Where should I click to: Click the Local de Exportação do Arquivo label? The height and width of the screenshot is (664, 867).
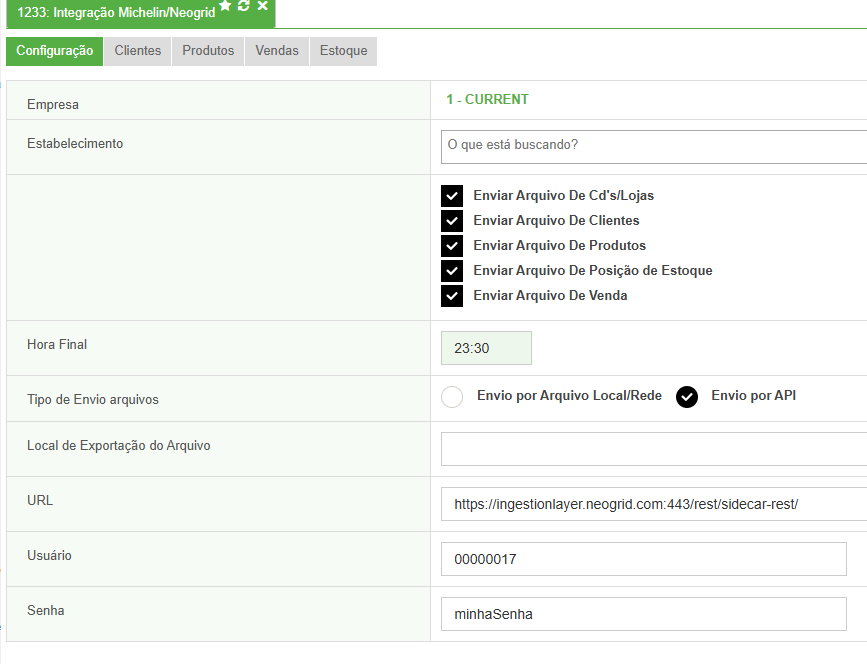(119, 446)
